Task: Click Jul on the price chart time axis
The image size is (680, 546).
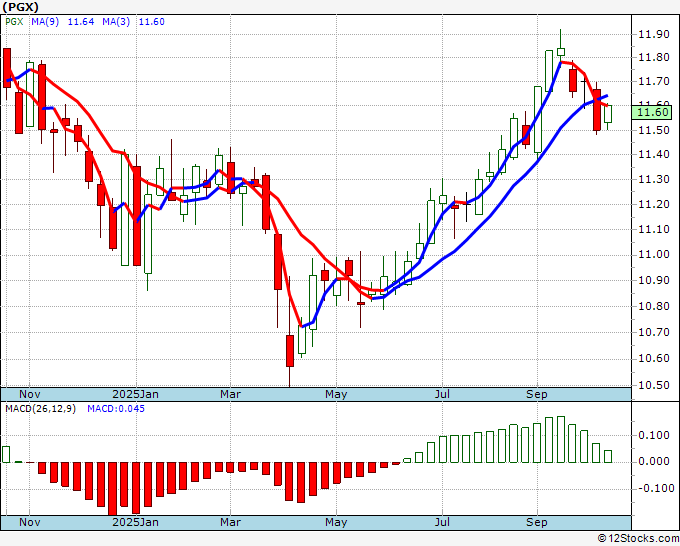Action: coord(442,394)
